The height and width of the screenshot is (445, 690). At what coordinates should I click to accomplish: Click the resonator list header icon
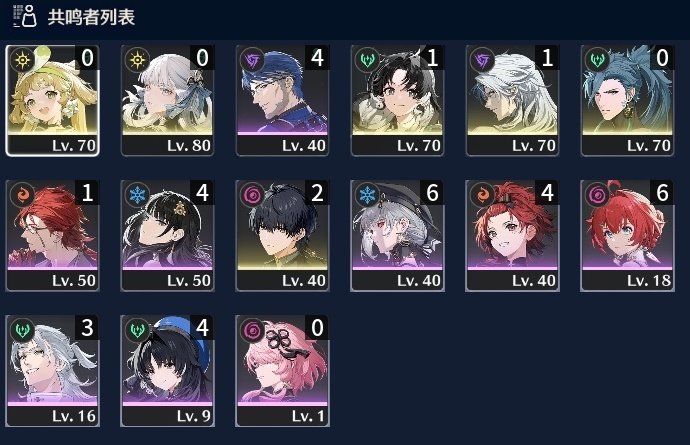[25, 16]
